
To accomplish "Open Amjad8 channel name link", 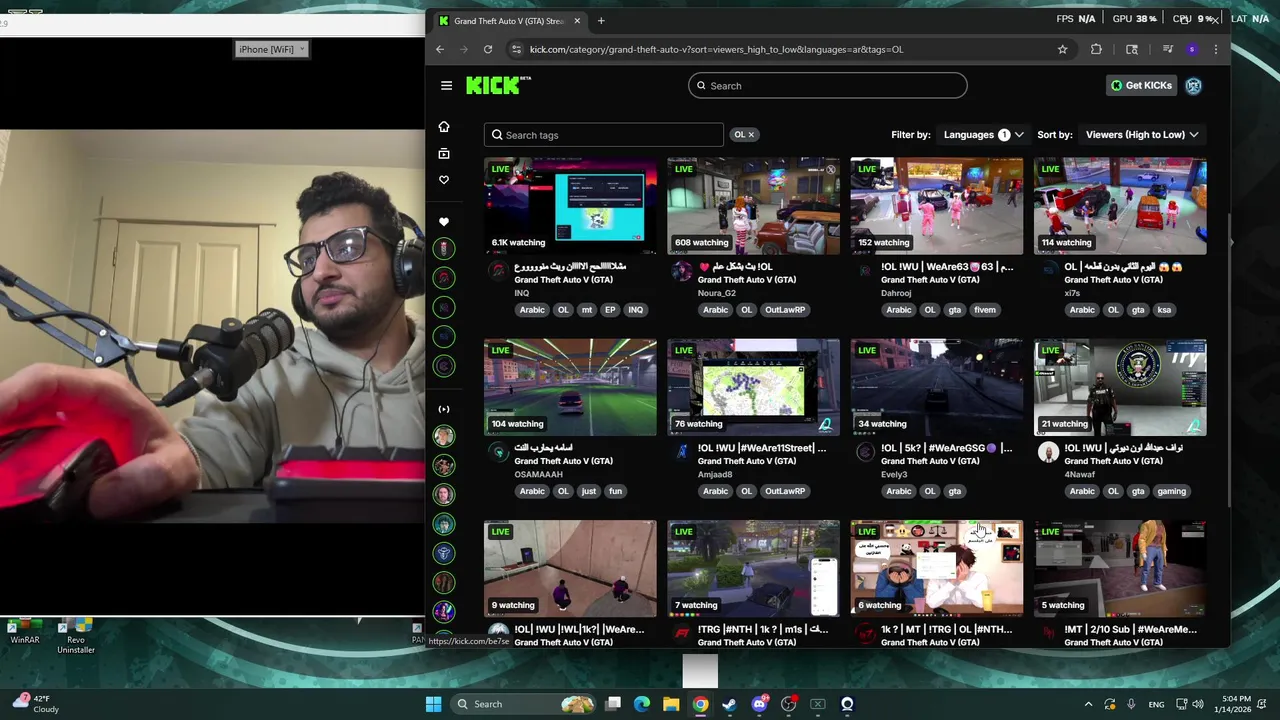I will [715, 474].
